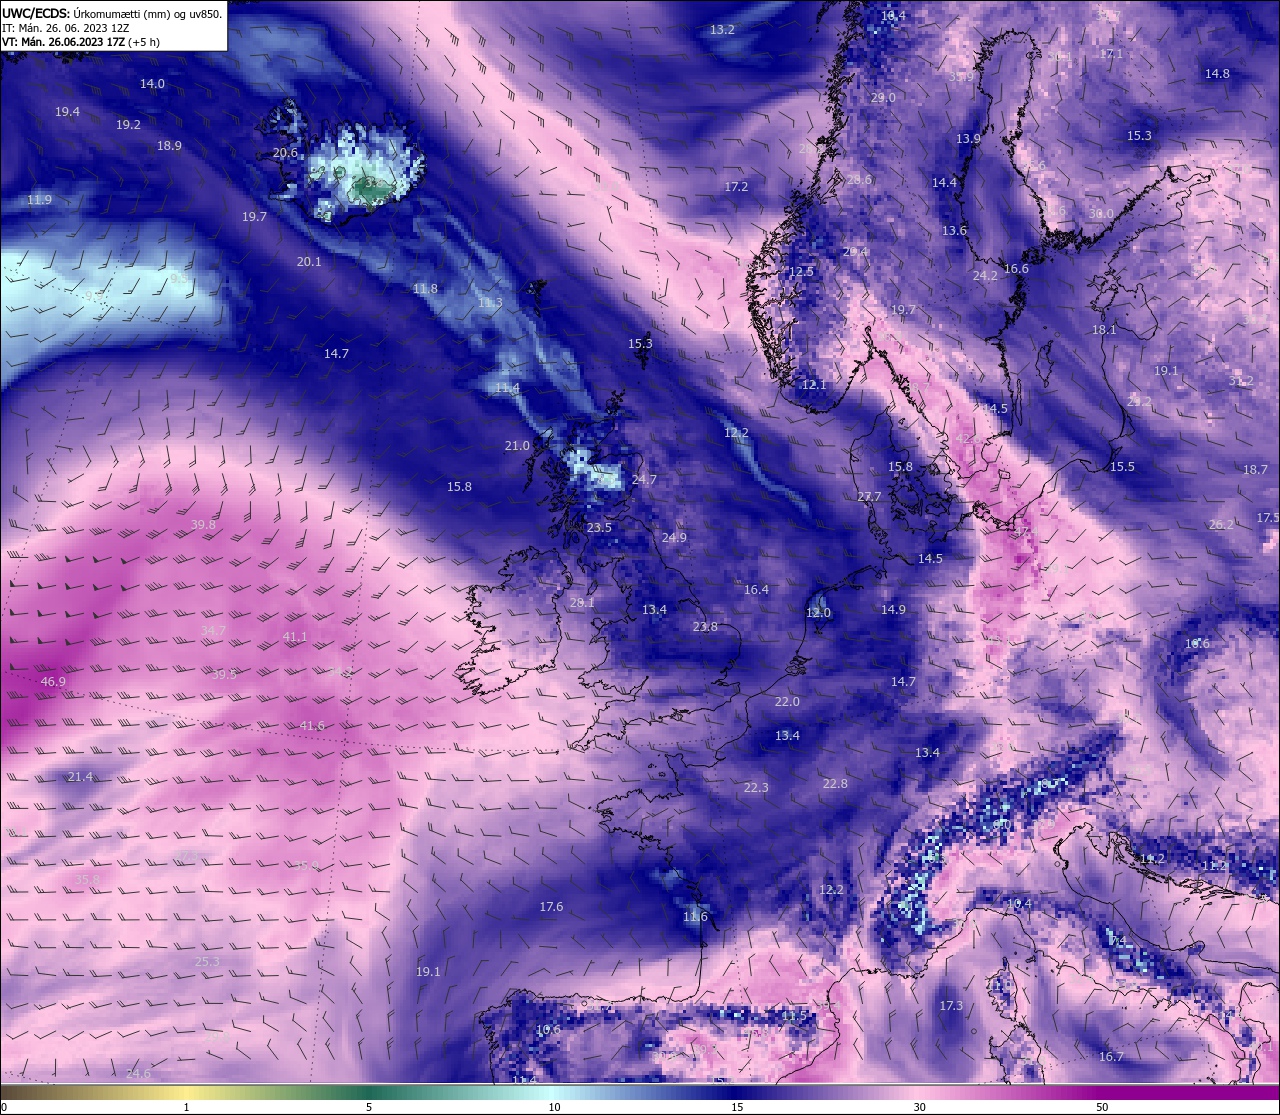Click the value '16.7' over southern Italy
The width and height of the screenshot is (1280, 1115).
click(x=1111, y=1057)
